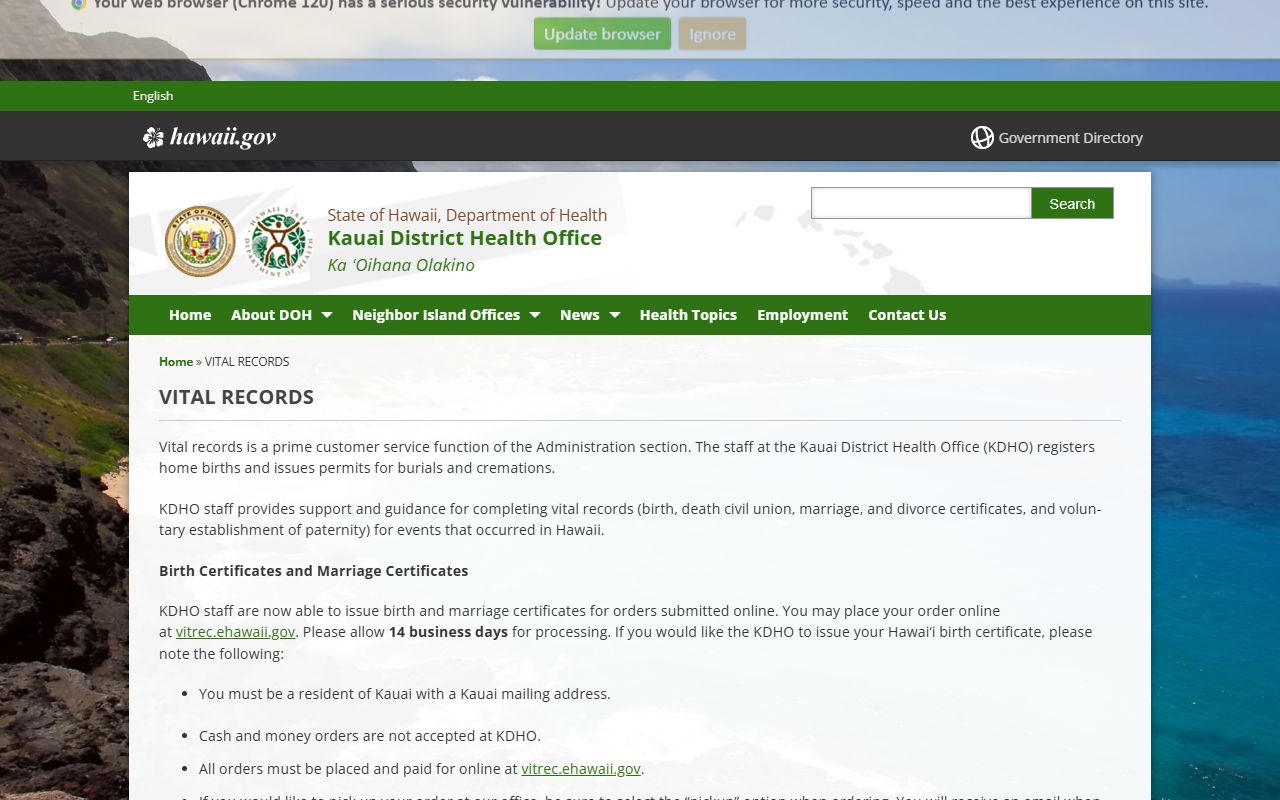The height and width of the screenshot is (800, 1280).
Task: Click bullet about cash and money orders
Action: point(370,736)
